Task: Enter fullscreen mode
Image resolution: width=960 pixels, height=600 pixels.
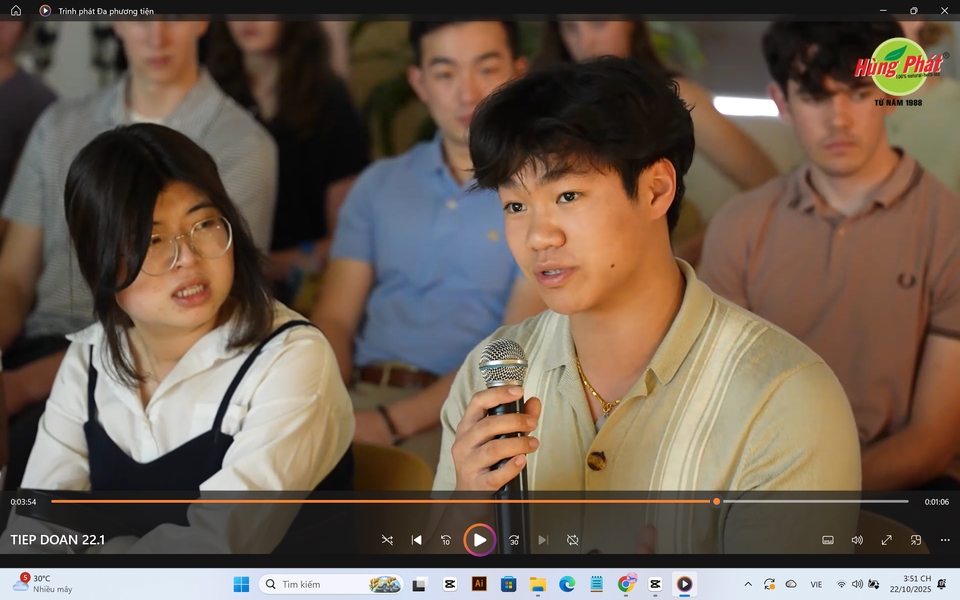Action: 886,540
